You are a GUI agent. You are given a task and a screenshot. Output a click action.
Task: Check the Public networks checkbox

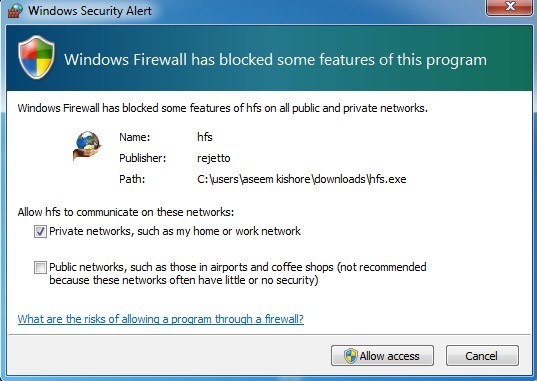coord(40,268)
